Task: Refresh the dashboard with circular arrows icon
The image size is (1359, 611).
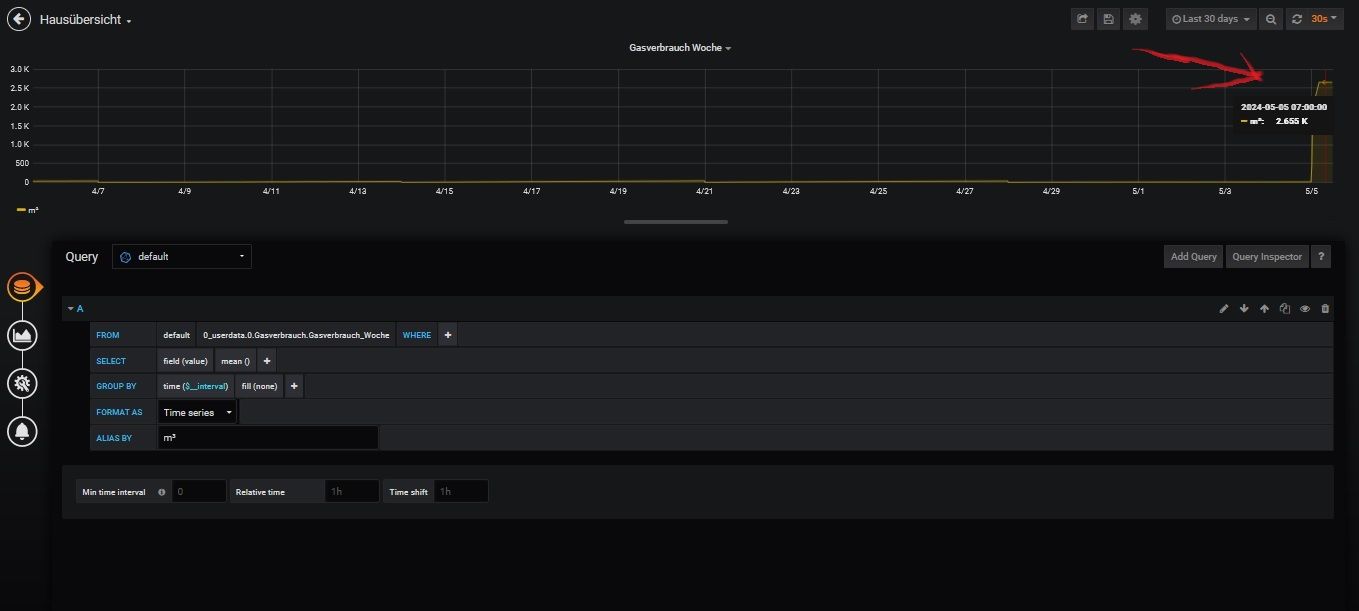Action: (1297, 19)
